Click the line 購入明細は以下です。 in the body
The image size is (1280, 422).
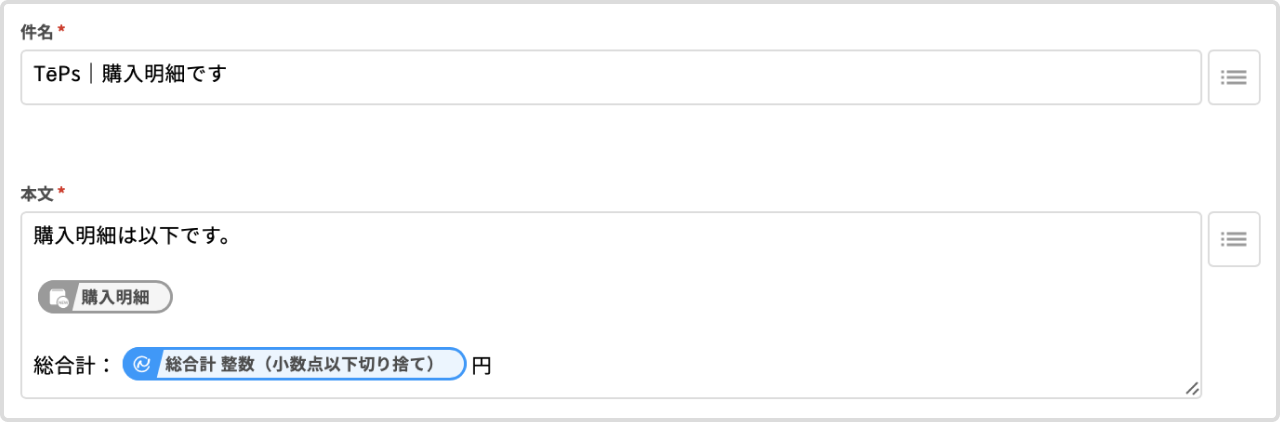coord(132,237)
